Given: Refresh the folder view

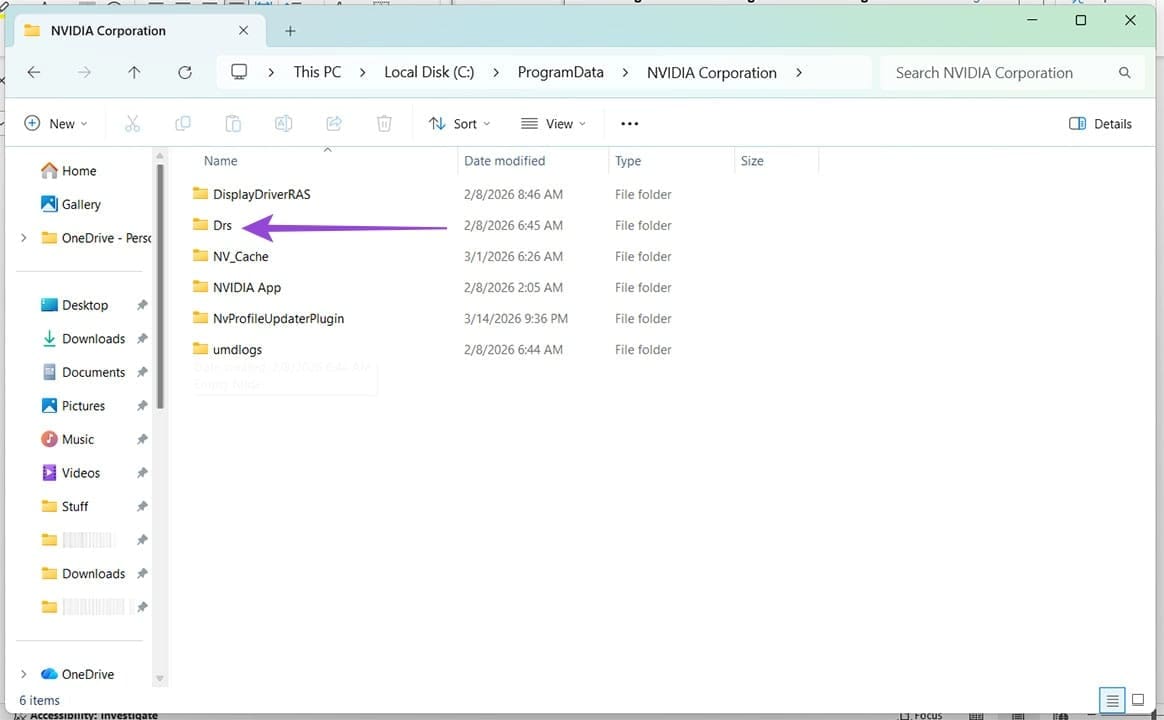Looking at the screenshot, I should [184, 72].
